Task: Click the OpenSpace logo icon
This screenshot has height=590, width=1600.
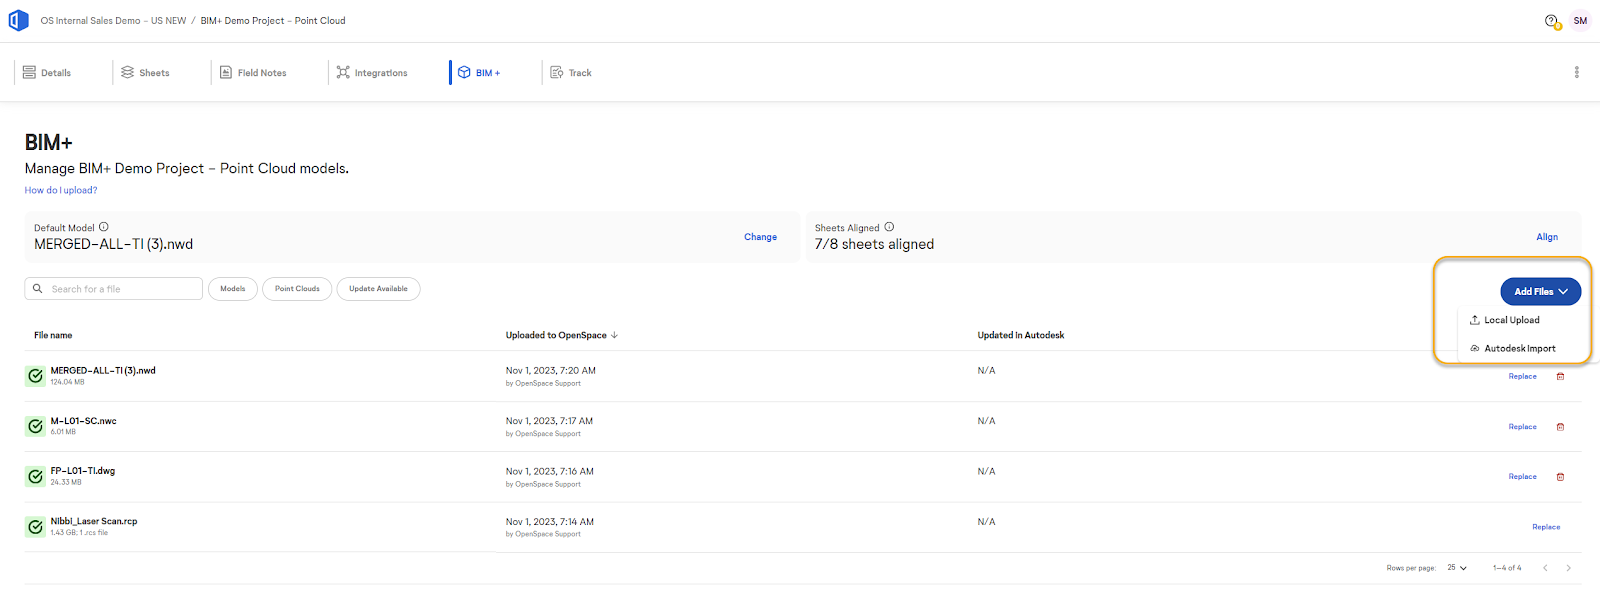Action: (x=18, y=21)
